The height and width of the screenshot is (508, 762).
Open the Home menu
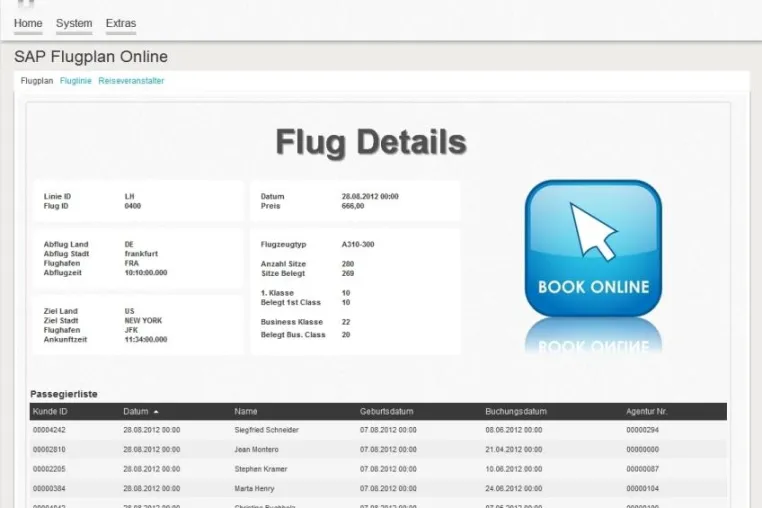point(28,23)
